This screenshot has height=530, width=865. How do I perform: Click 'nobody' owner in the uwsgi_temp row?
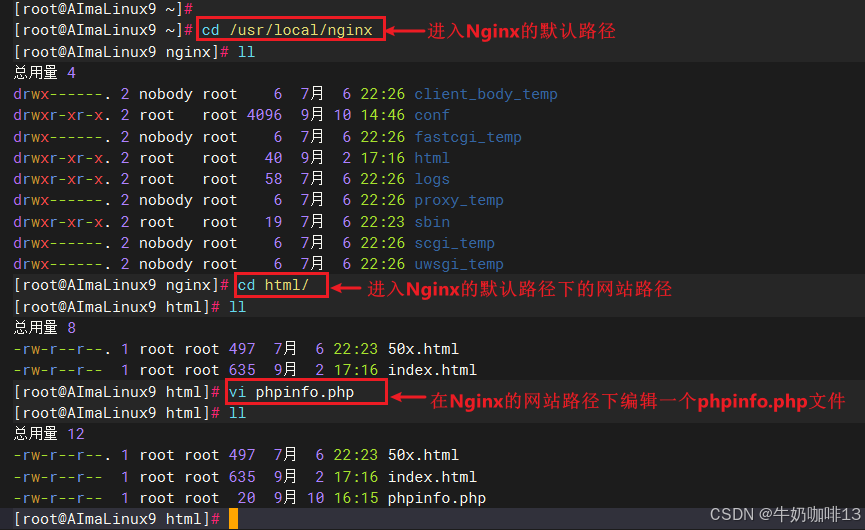pos(165,264)
